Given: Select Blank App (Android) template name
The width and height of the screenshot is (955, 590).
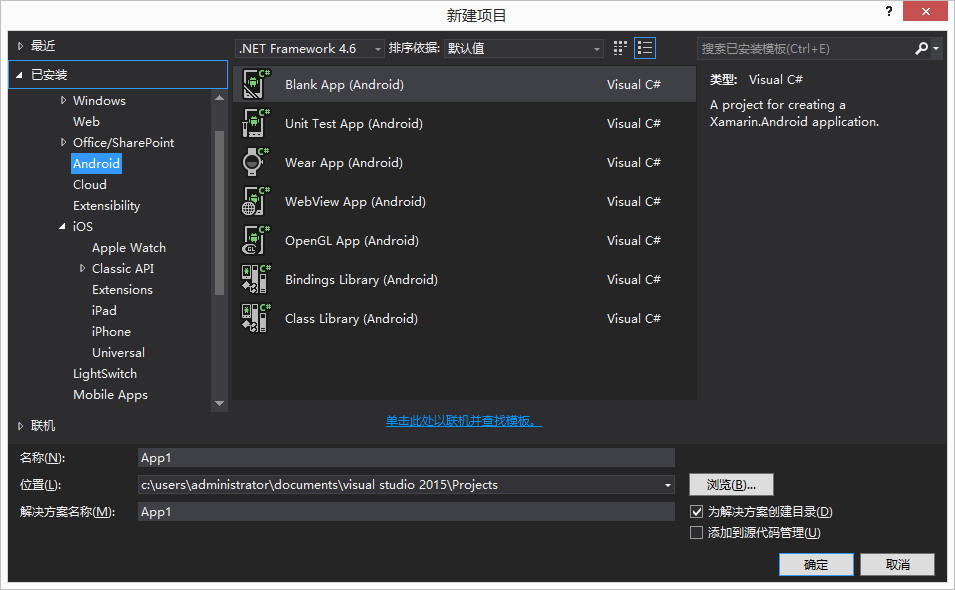Looking at the screenshot, I should (344, 85).
